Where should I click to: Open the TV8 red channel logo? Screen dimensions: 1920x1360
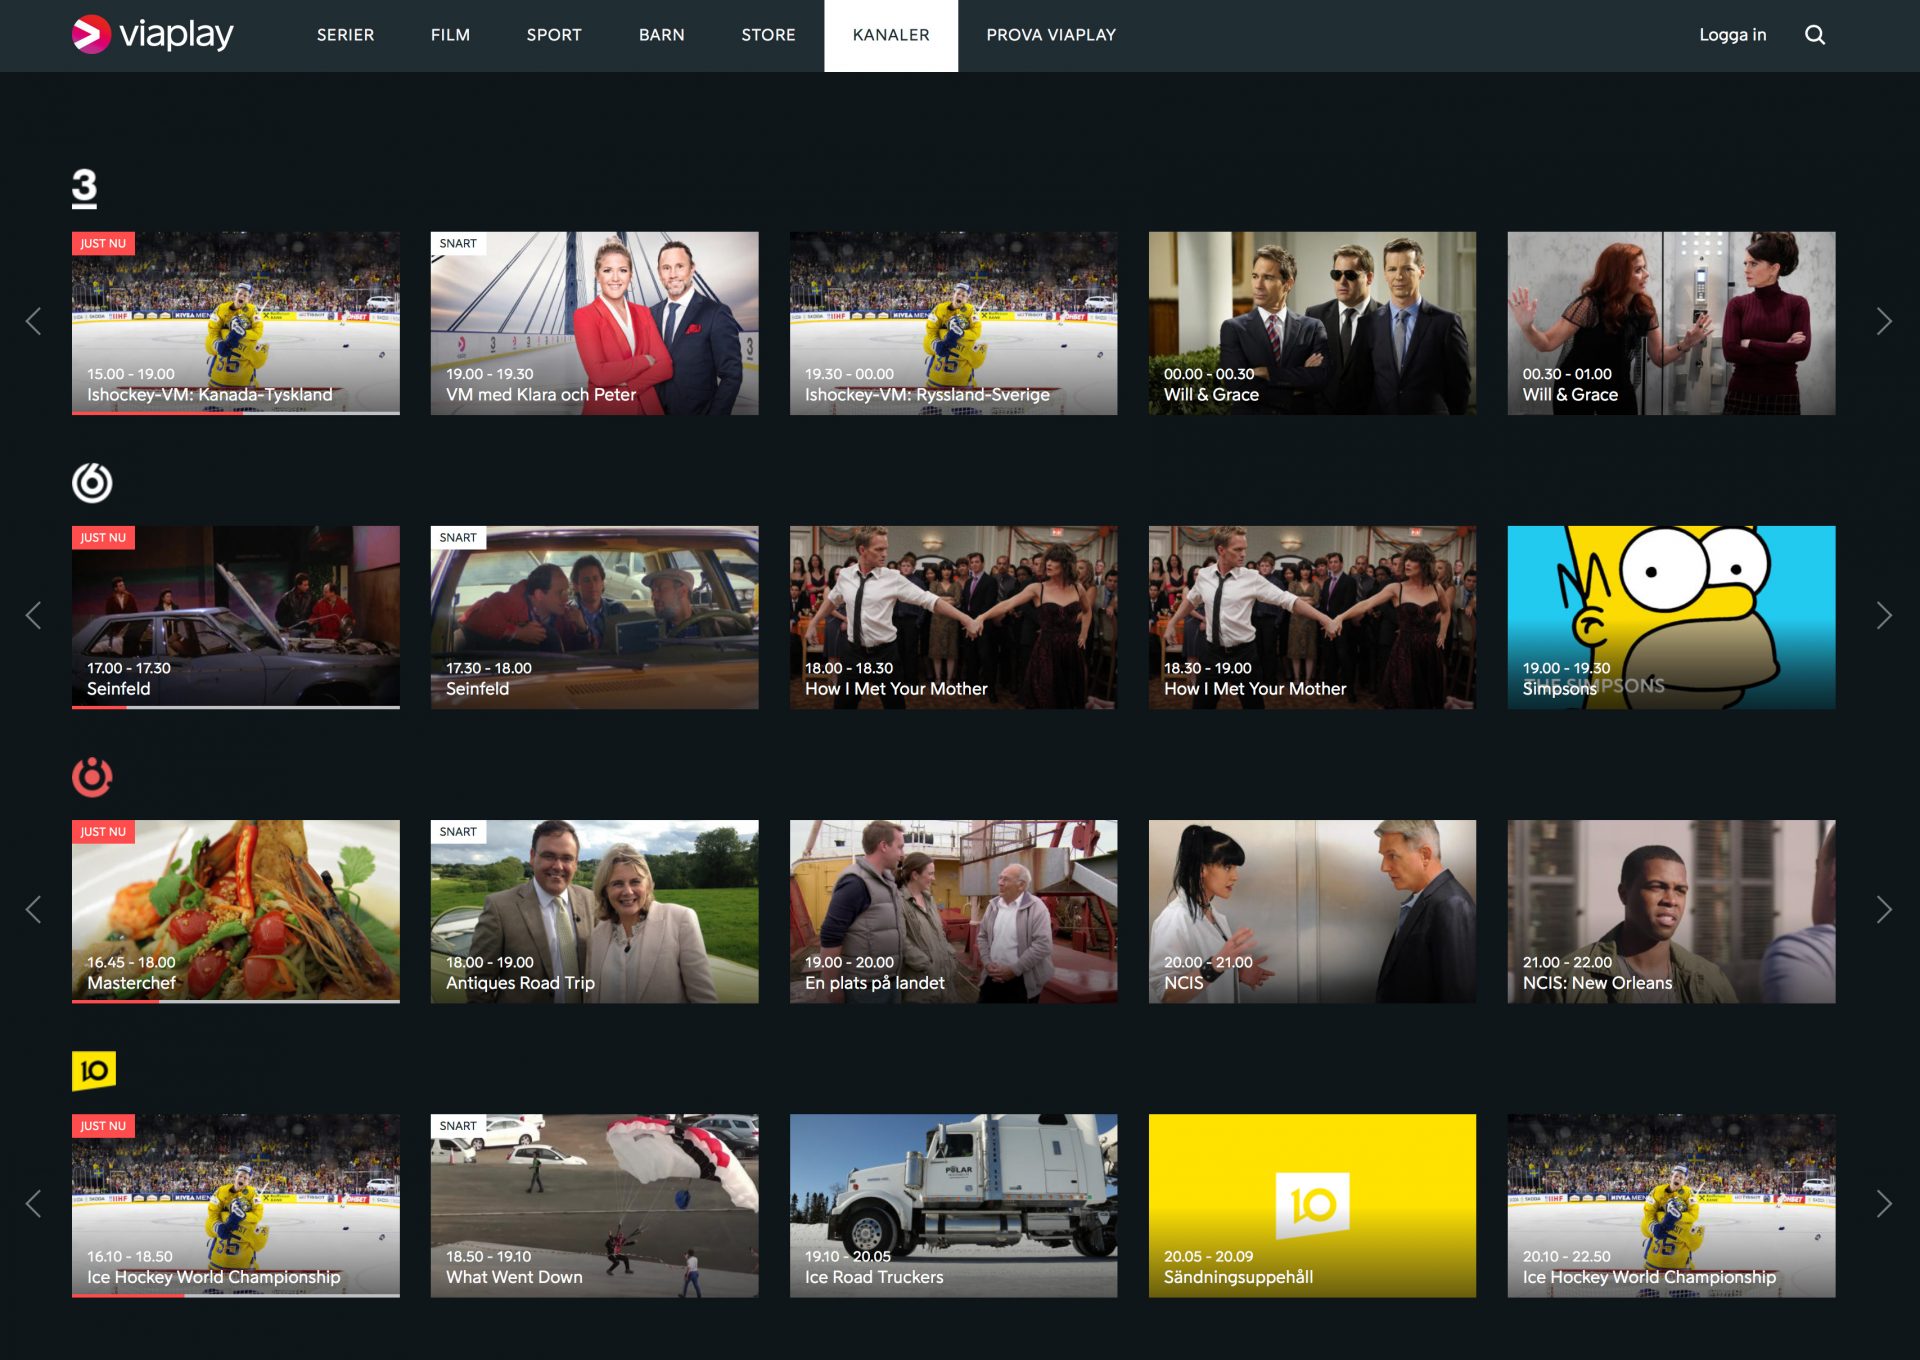point(92,777)
